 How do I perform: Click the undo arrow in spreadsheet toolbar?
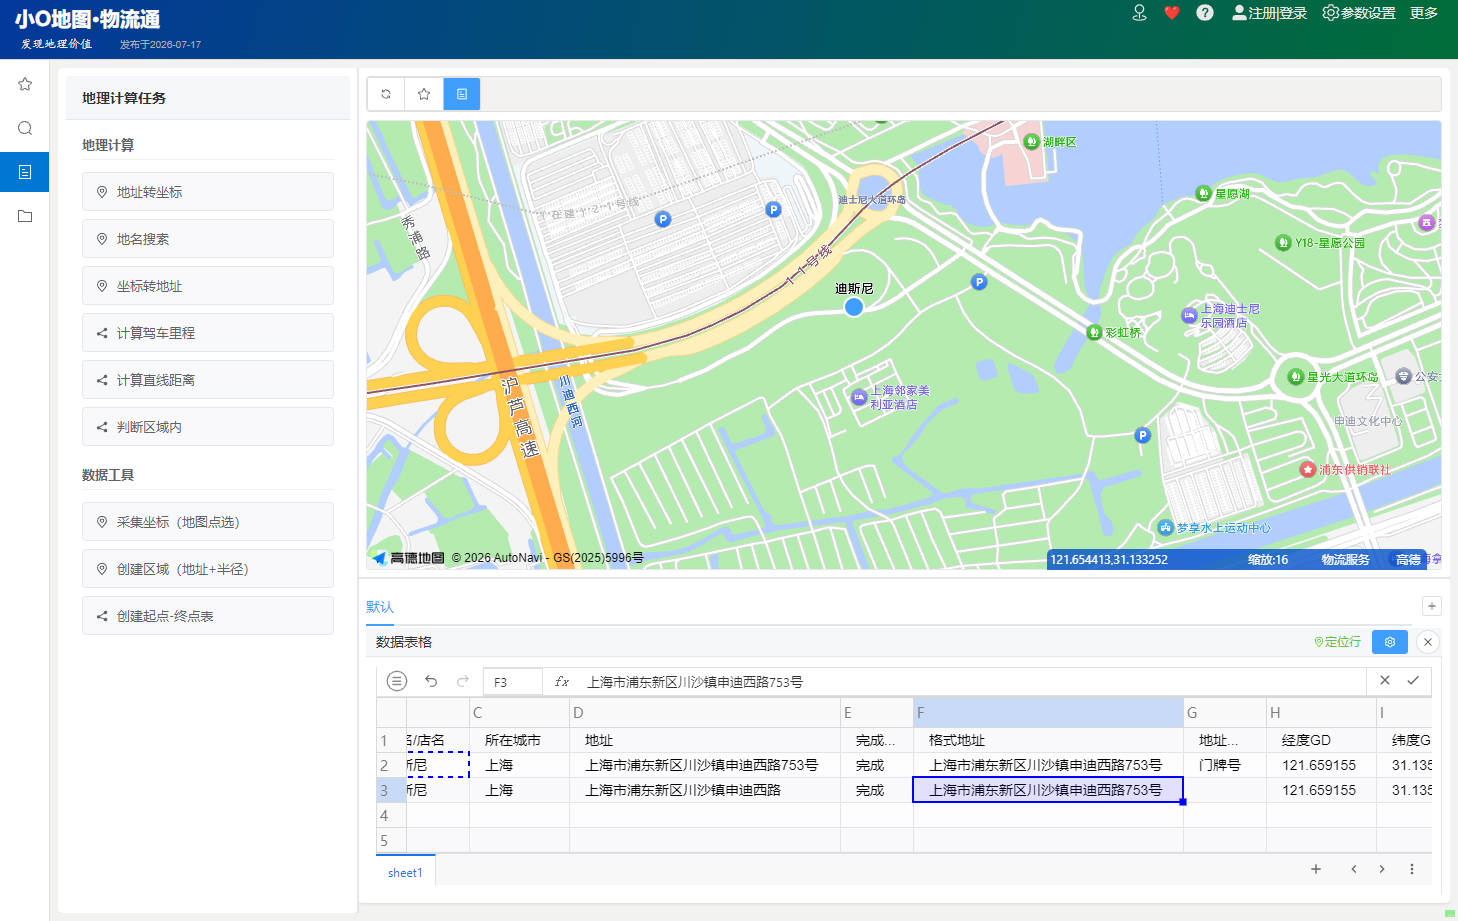[x=431, y=681]
